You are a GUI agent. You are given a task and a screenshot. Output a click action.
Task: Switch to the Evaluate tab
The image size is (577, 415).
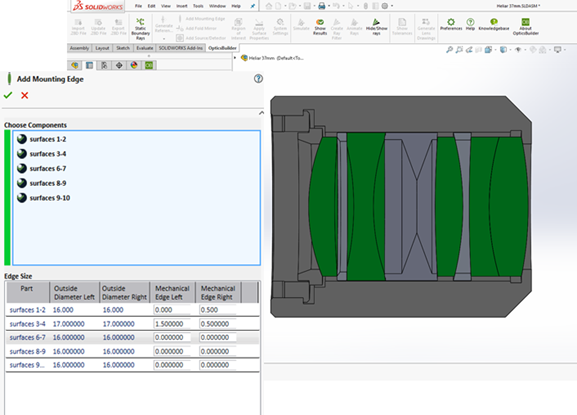click(x=145, y=48)
